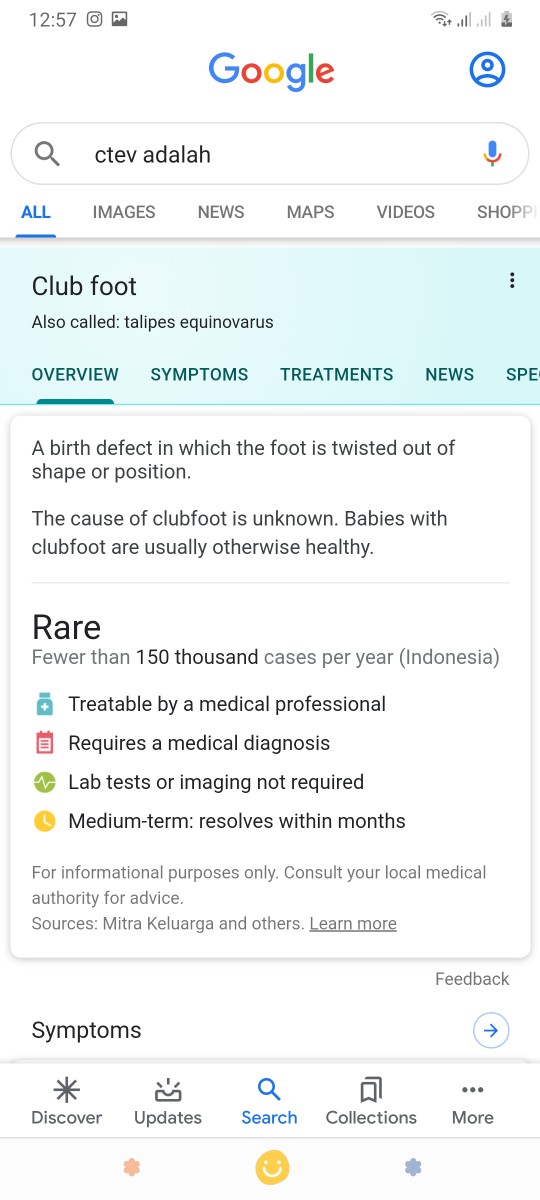Click the Google logo
Viewport: 540px width, 1200px height.
(272, 70)
